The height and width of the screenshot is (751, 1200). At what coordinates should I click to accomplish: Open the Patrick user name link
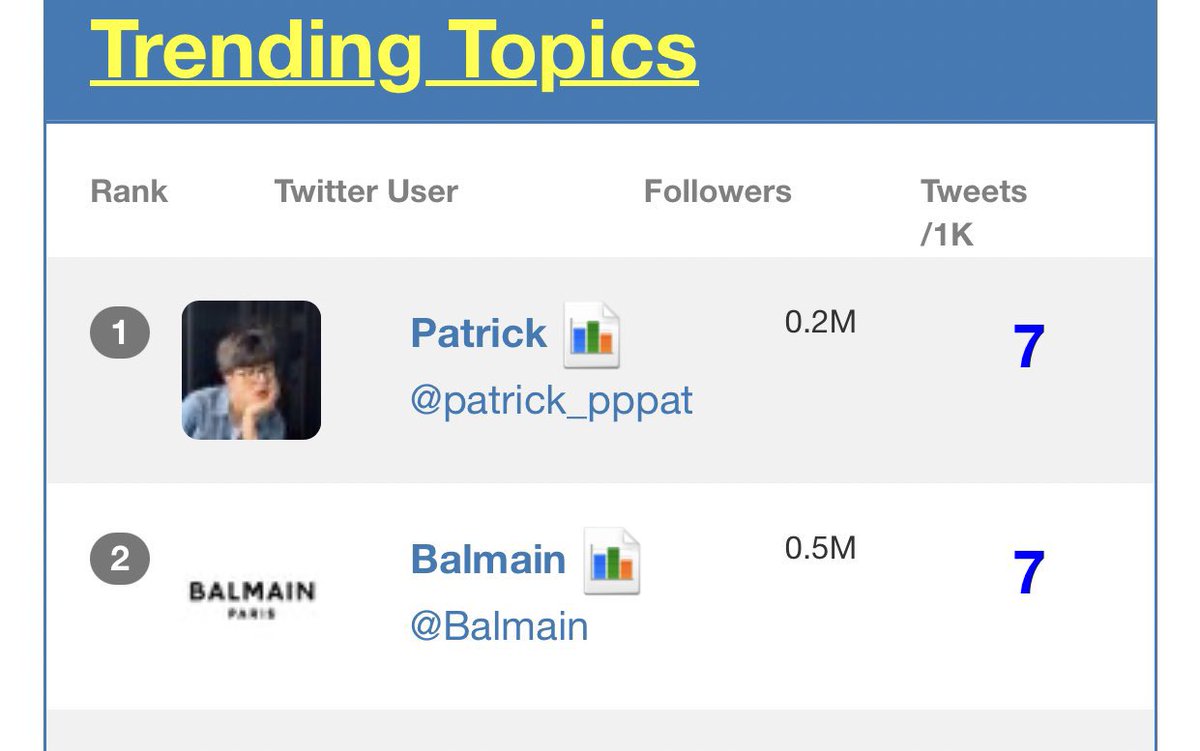point(479,333)
